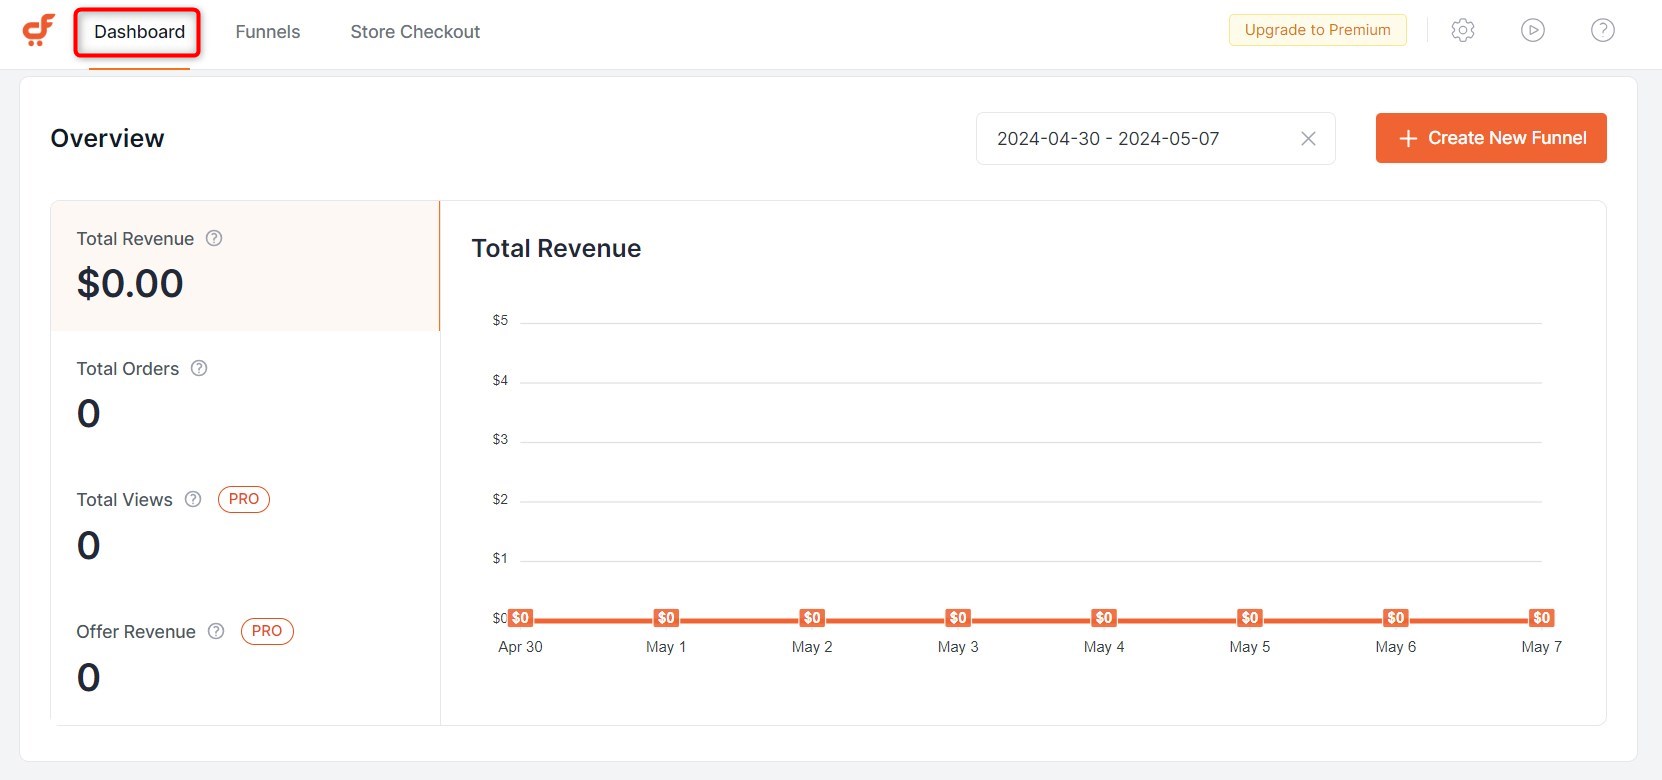
Task: Click the PRO badge beside Total Views
Action: (244, 499)
